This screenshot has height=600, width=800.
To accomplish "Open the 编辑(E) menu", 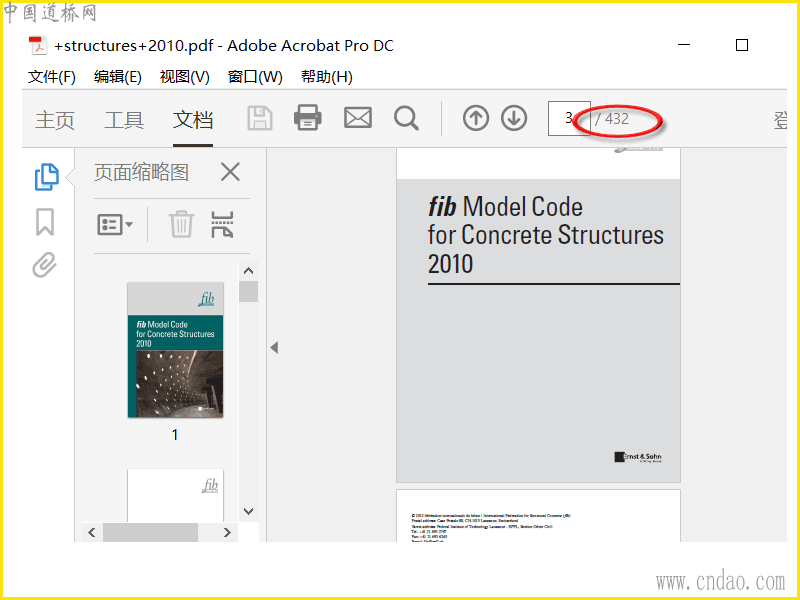I will click(x=118, y=77).
